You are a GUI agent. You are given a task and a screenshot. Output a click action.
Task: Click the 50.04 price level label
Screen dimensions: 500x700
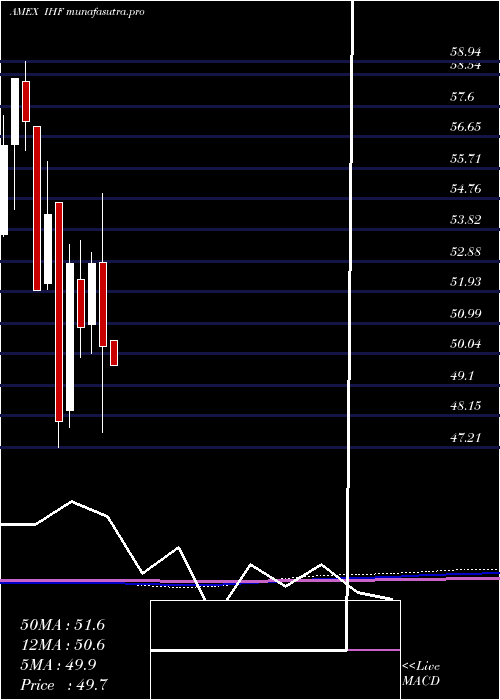tap(465, 344)
